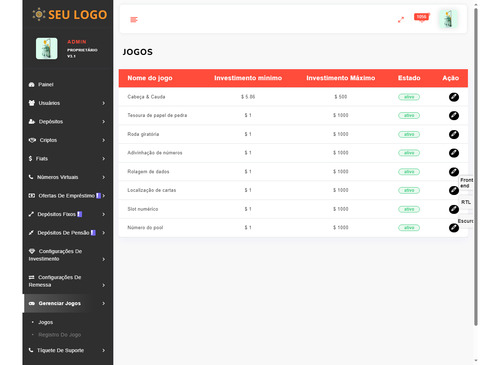Edit the Número do pool game
Image resolution: width=500 pixels, height=365 pixels.
[x=454, y=228]
